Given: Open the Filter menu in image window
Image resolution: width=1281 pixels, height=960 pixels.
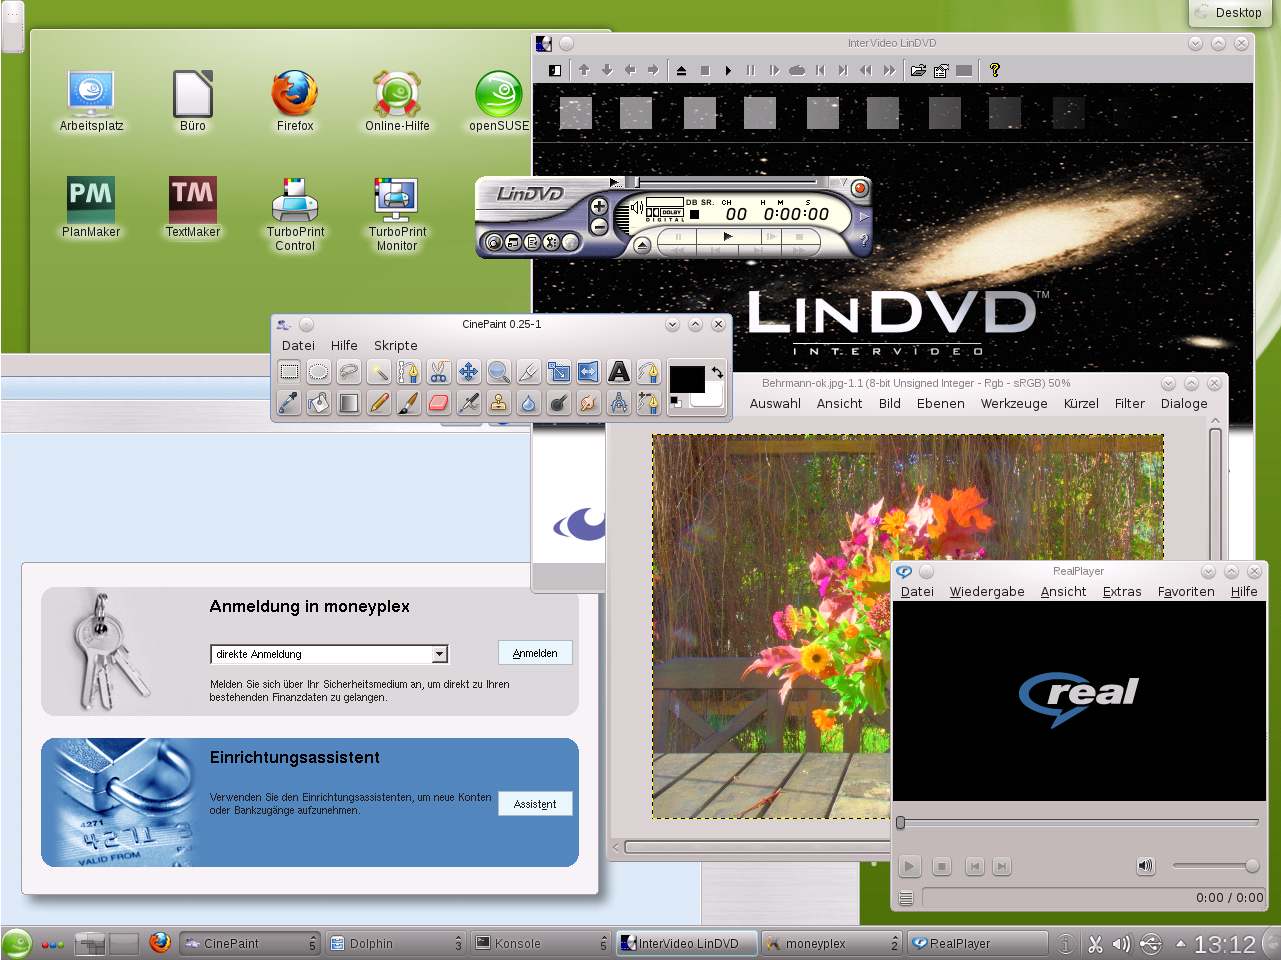Looking at the screenshot, I should coord(1130,403).
